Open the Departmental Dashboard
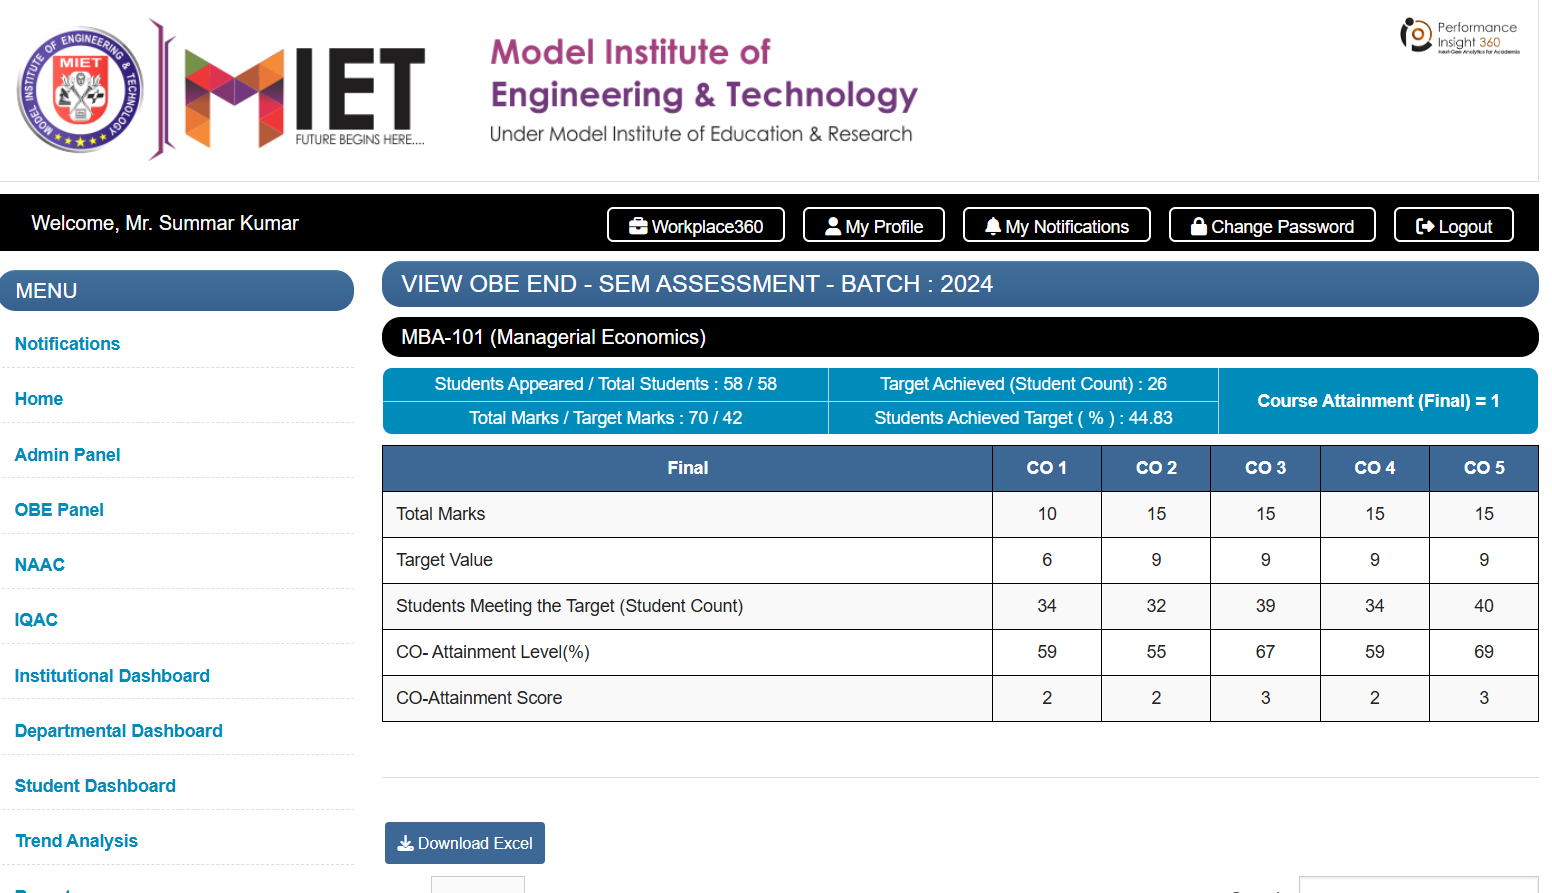The height and width of the screenshot is (893, 1552). [x=118, y=730]
